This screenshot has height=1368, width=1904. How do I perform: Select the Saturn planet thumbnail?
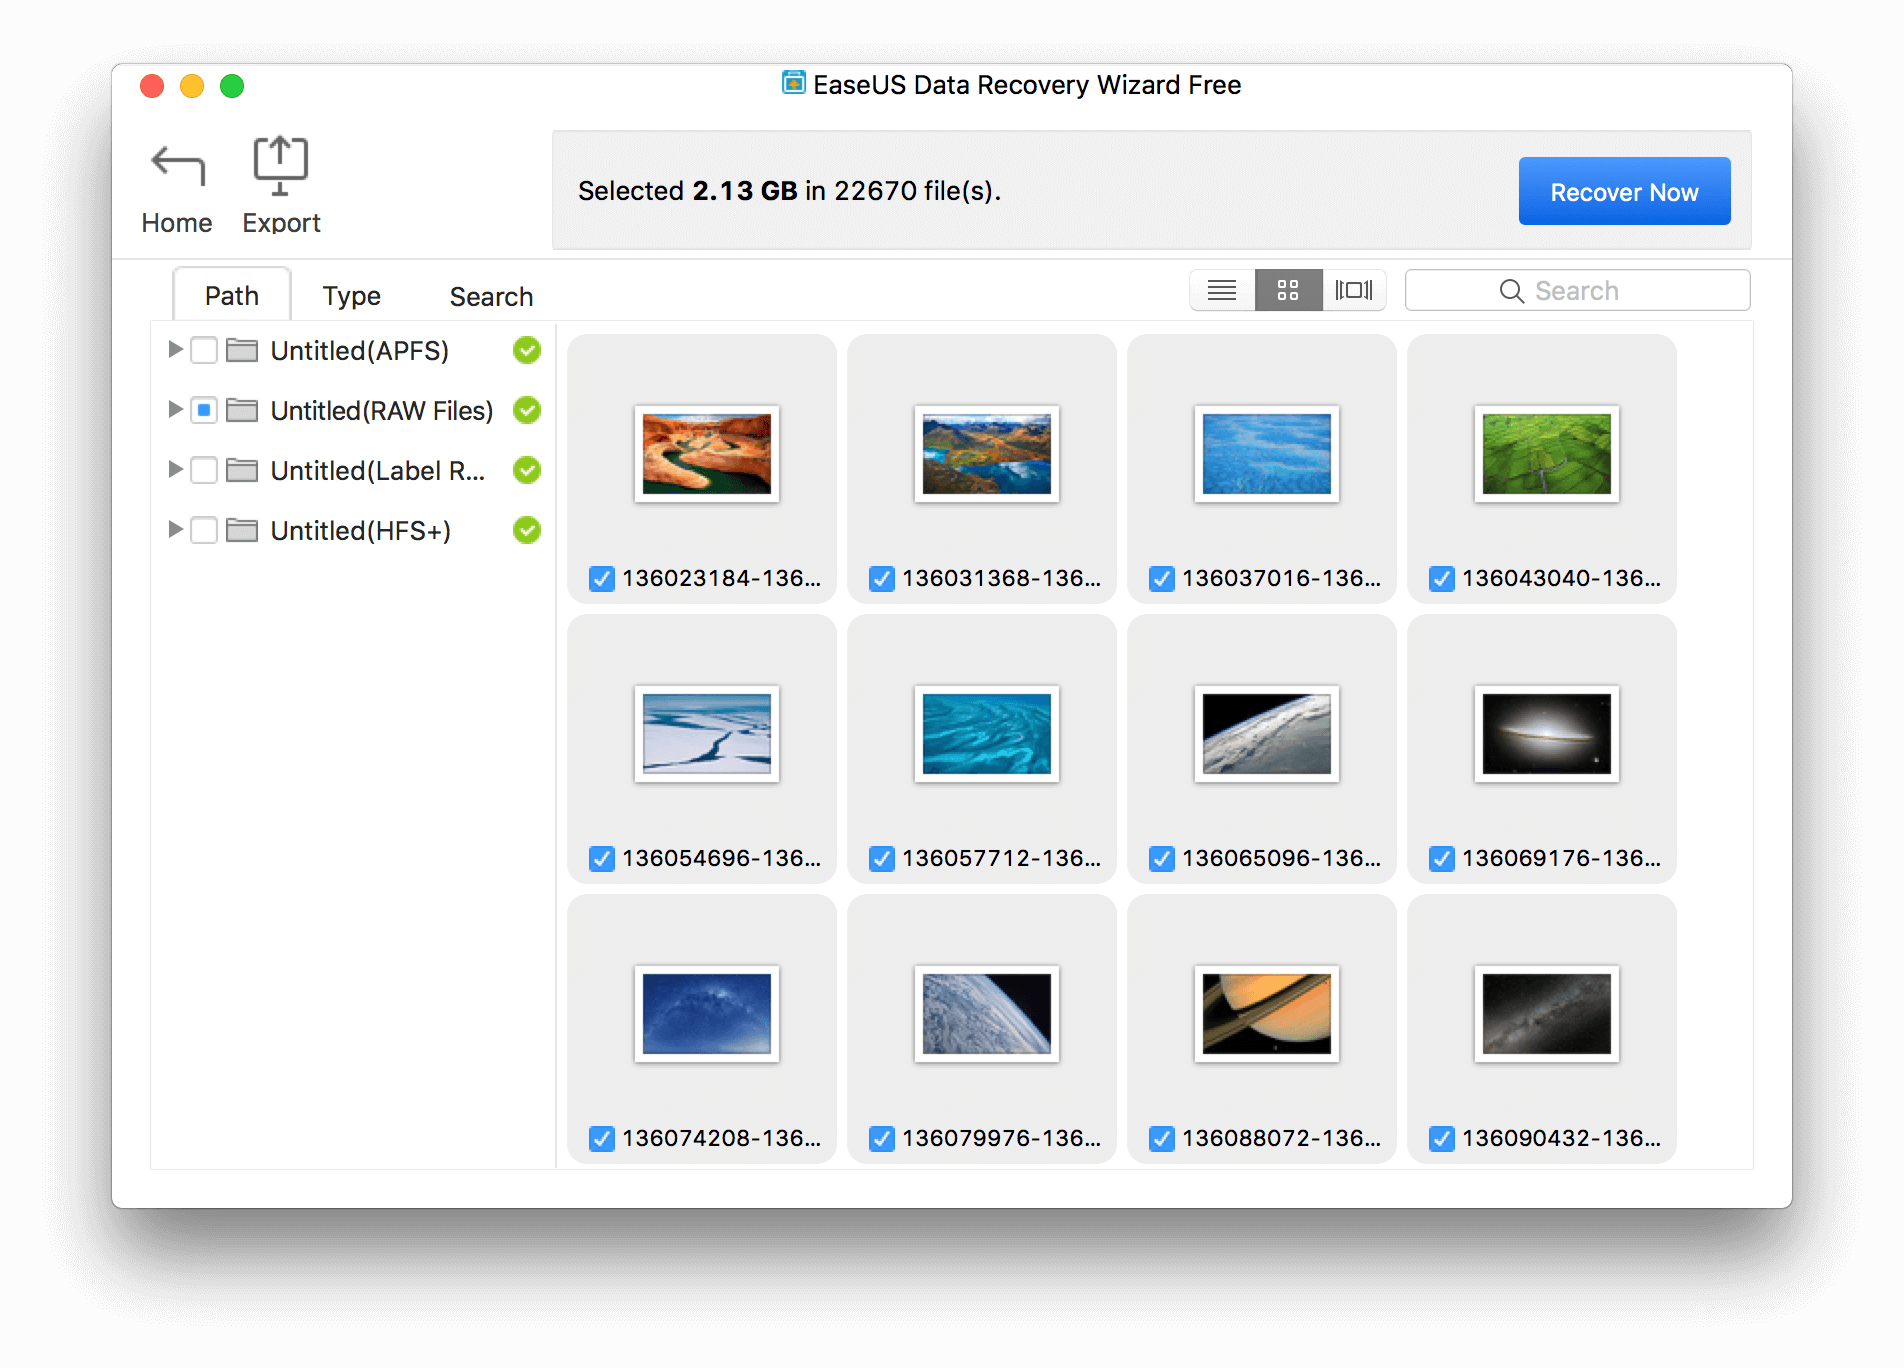pos(1266,1014)
